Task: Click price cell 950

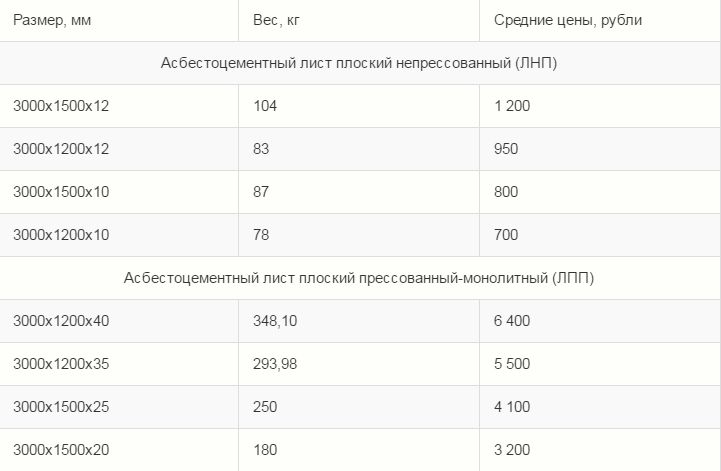Action: tap(506, 149)
